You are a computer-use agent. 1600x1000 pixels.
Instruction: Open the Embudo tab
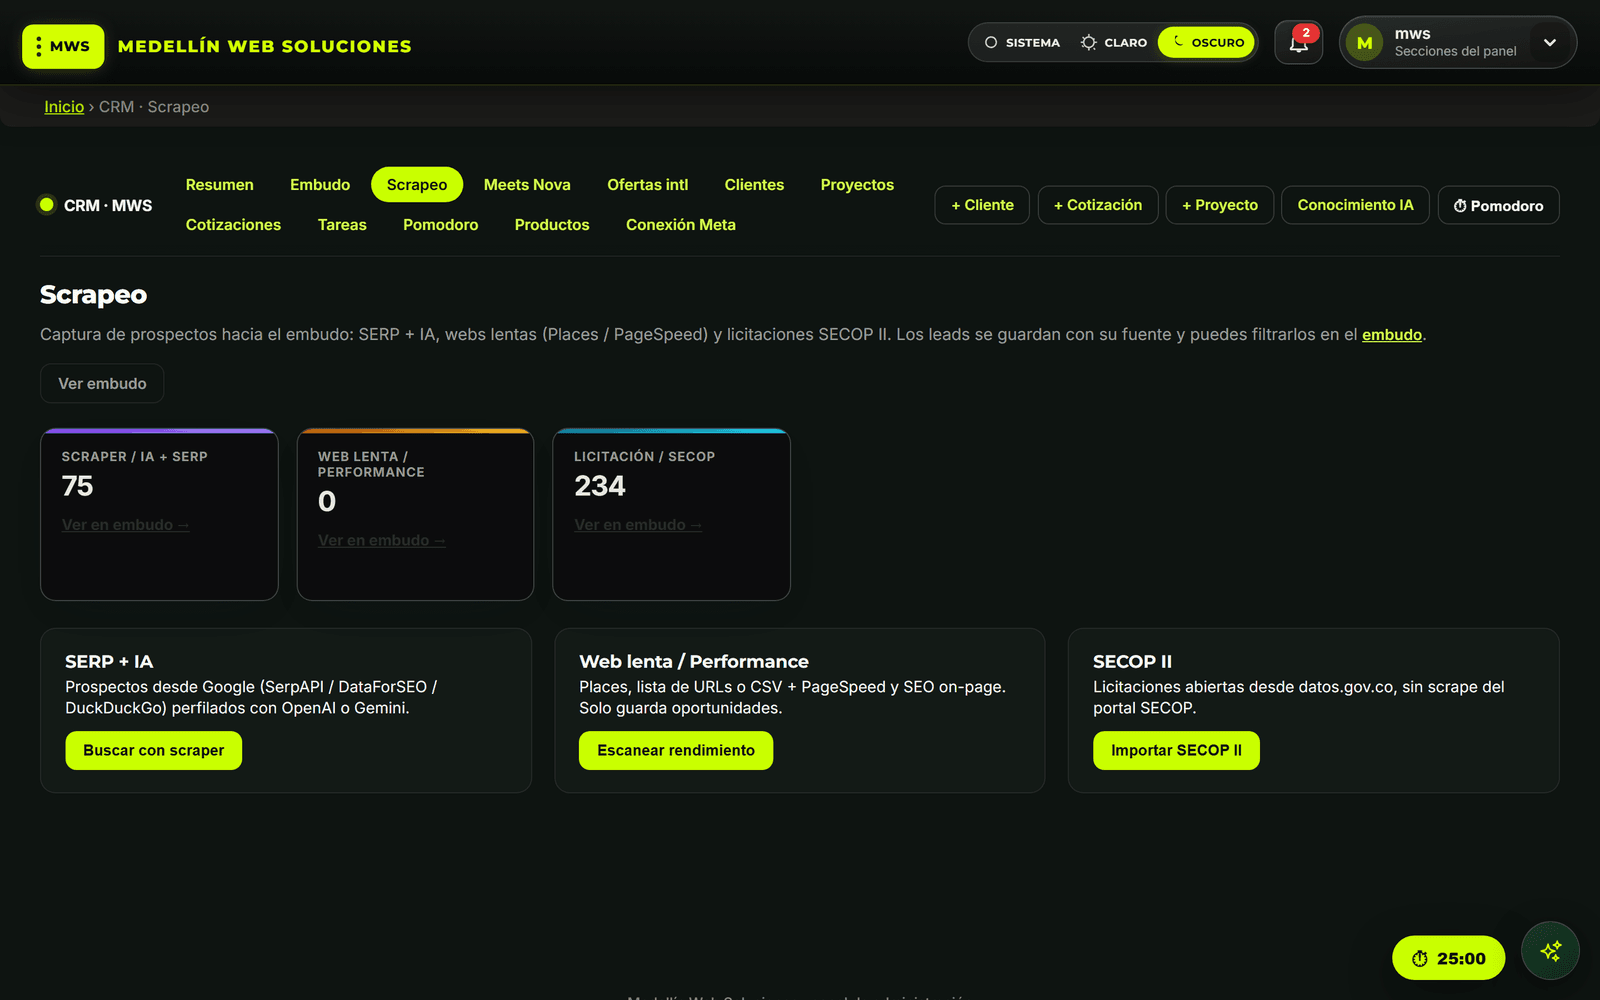pos(320,185)
